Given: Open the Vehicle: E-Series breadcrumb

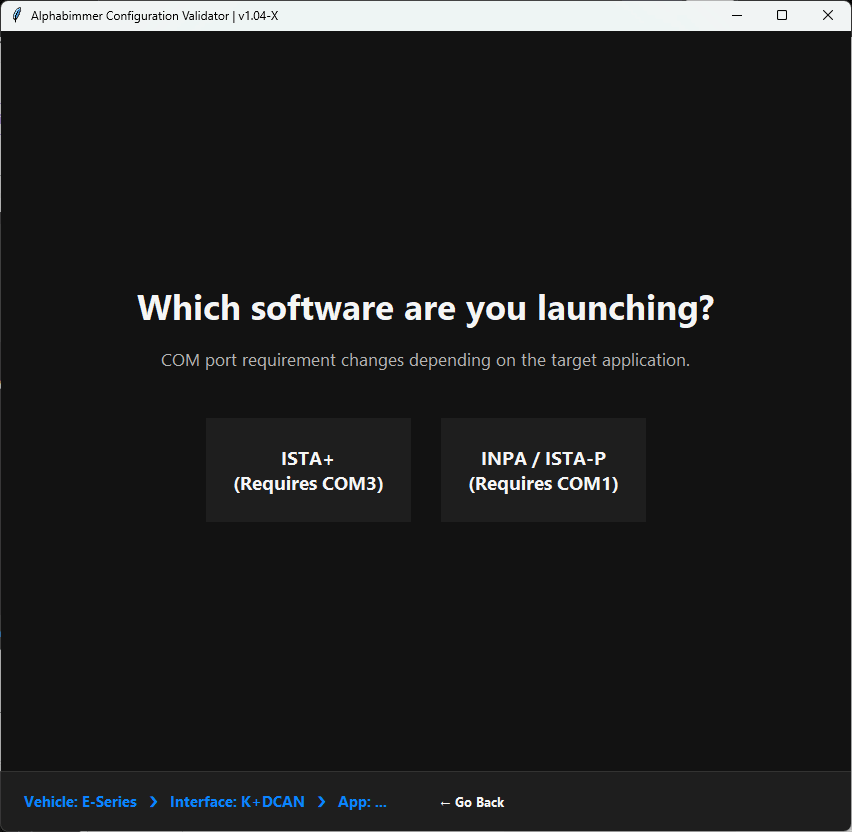Looking at the screenshot, I should coord(80,802).
